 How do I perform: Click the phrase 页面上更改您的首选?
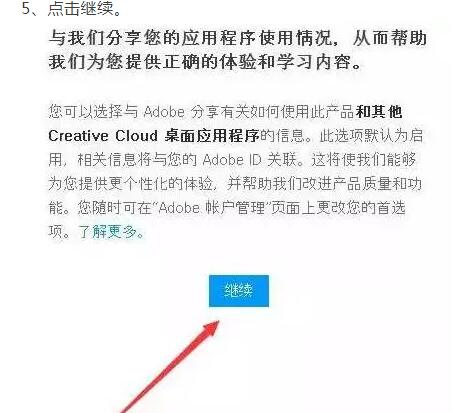338,208
